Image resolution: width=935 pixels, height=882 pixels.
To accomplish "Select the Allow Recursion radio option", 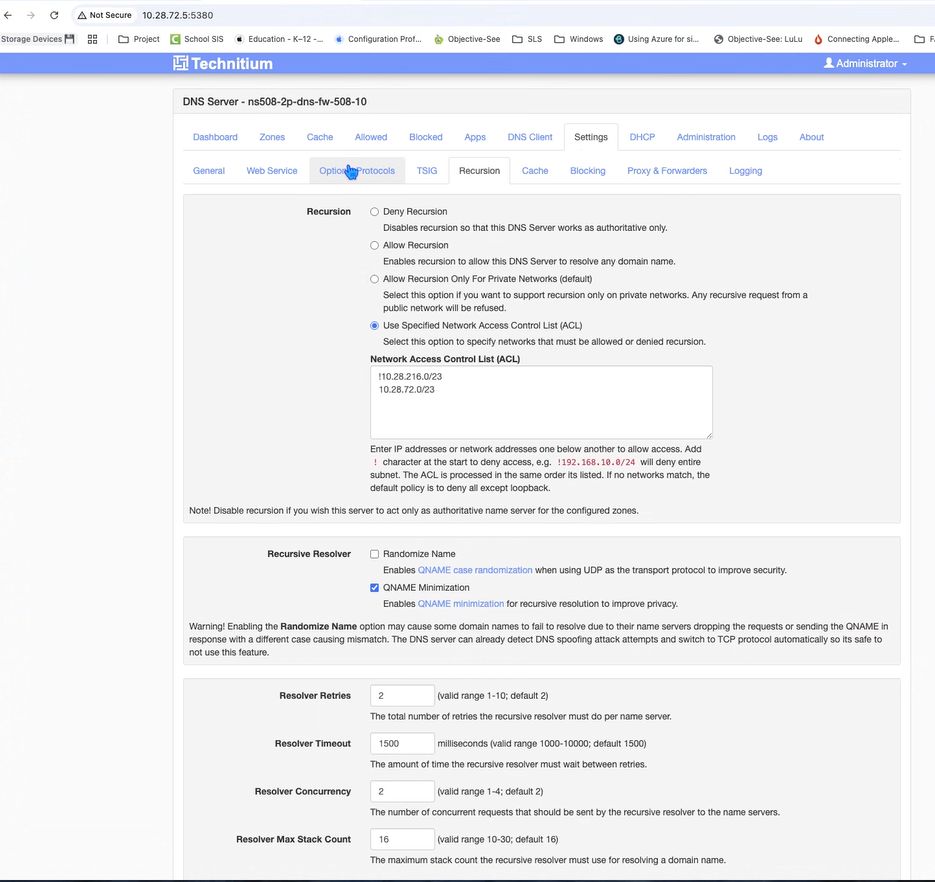I will pyautogui.click(x=375, y=245).
